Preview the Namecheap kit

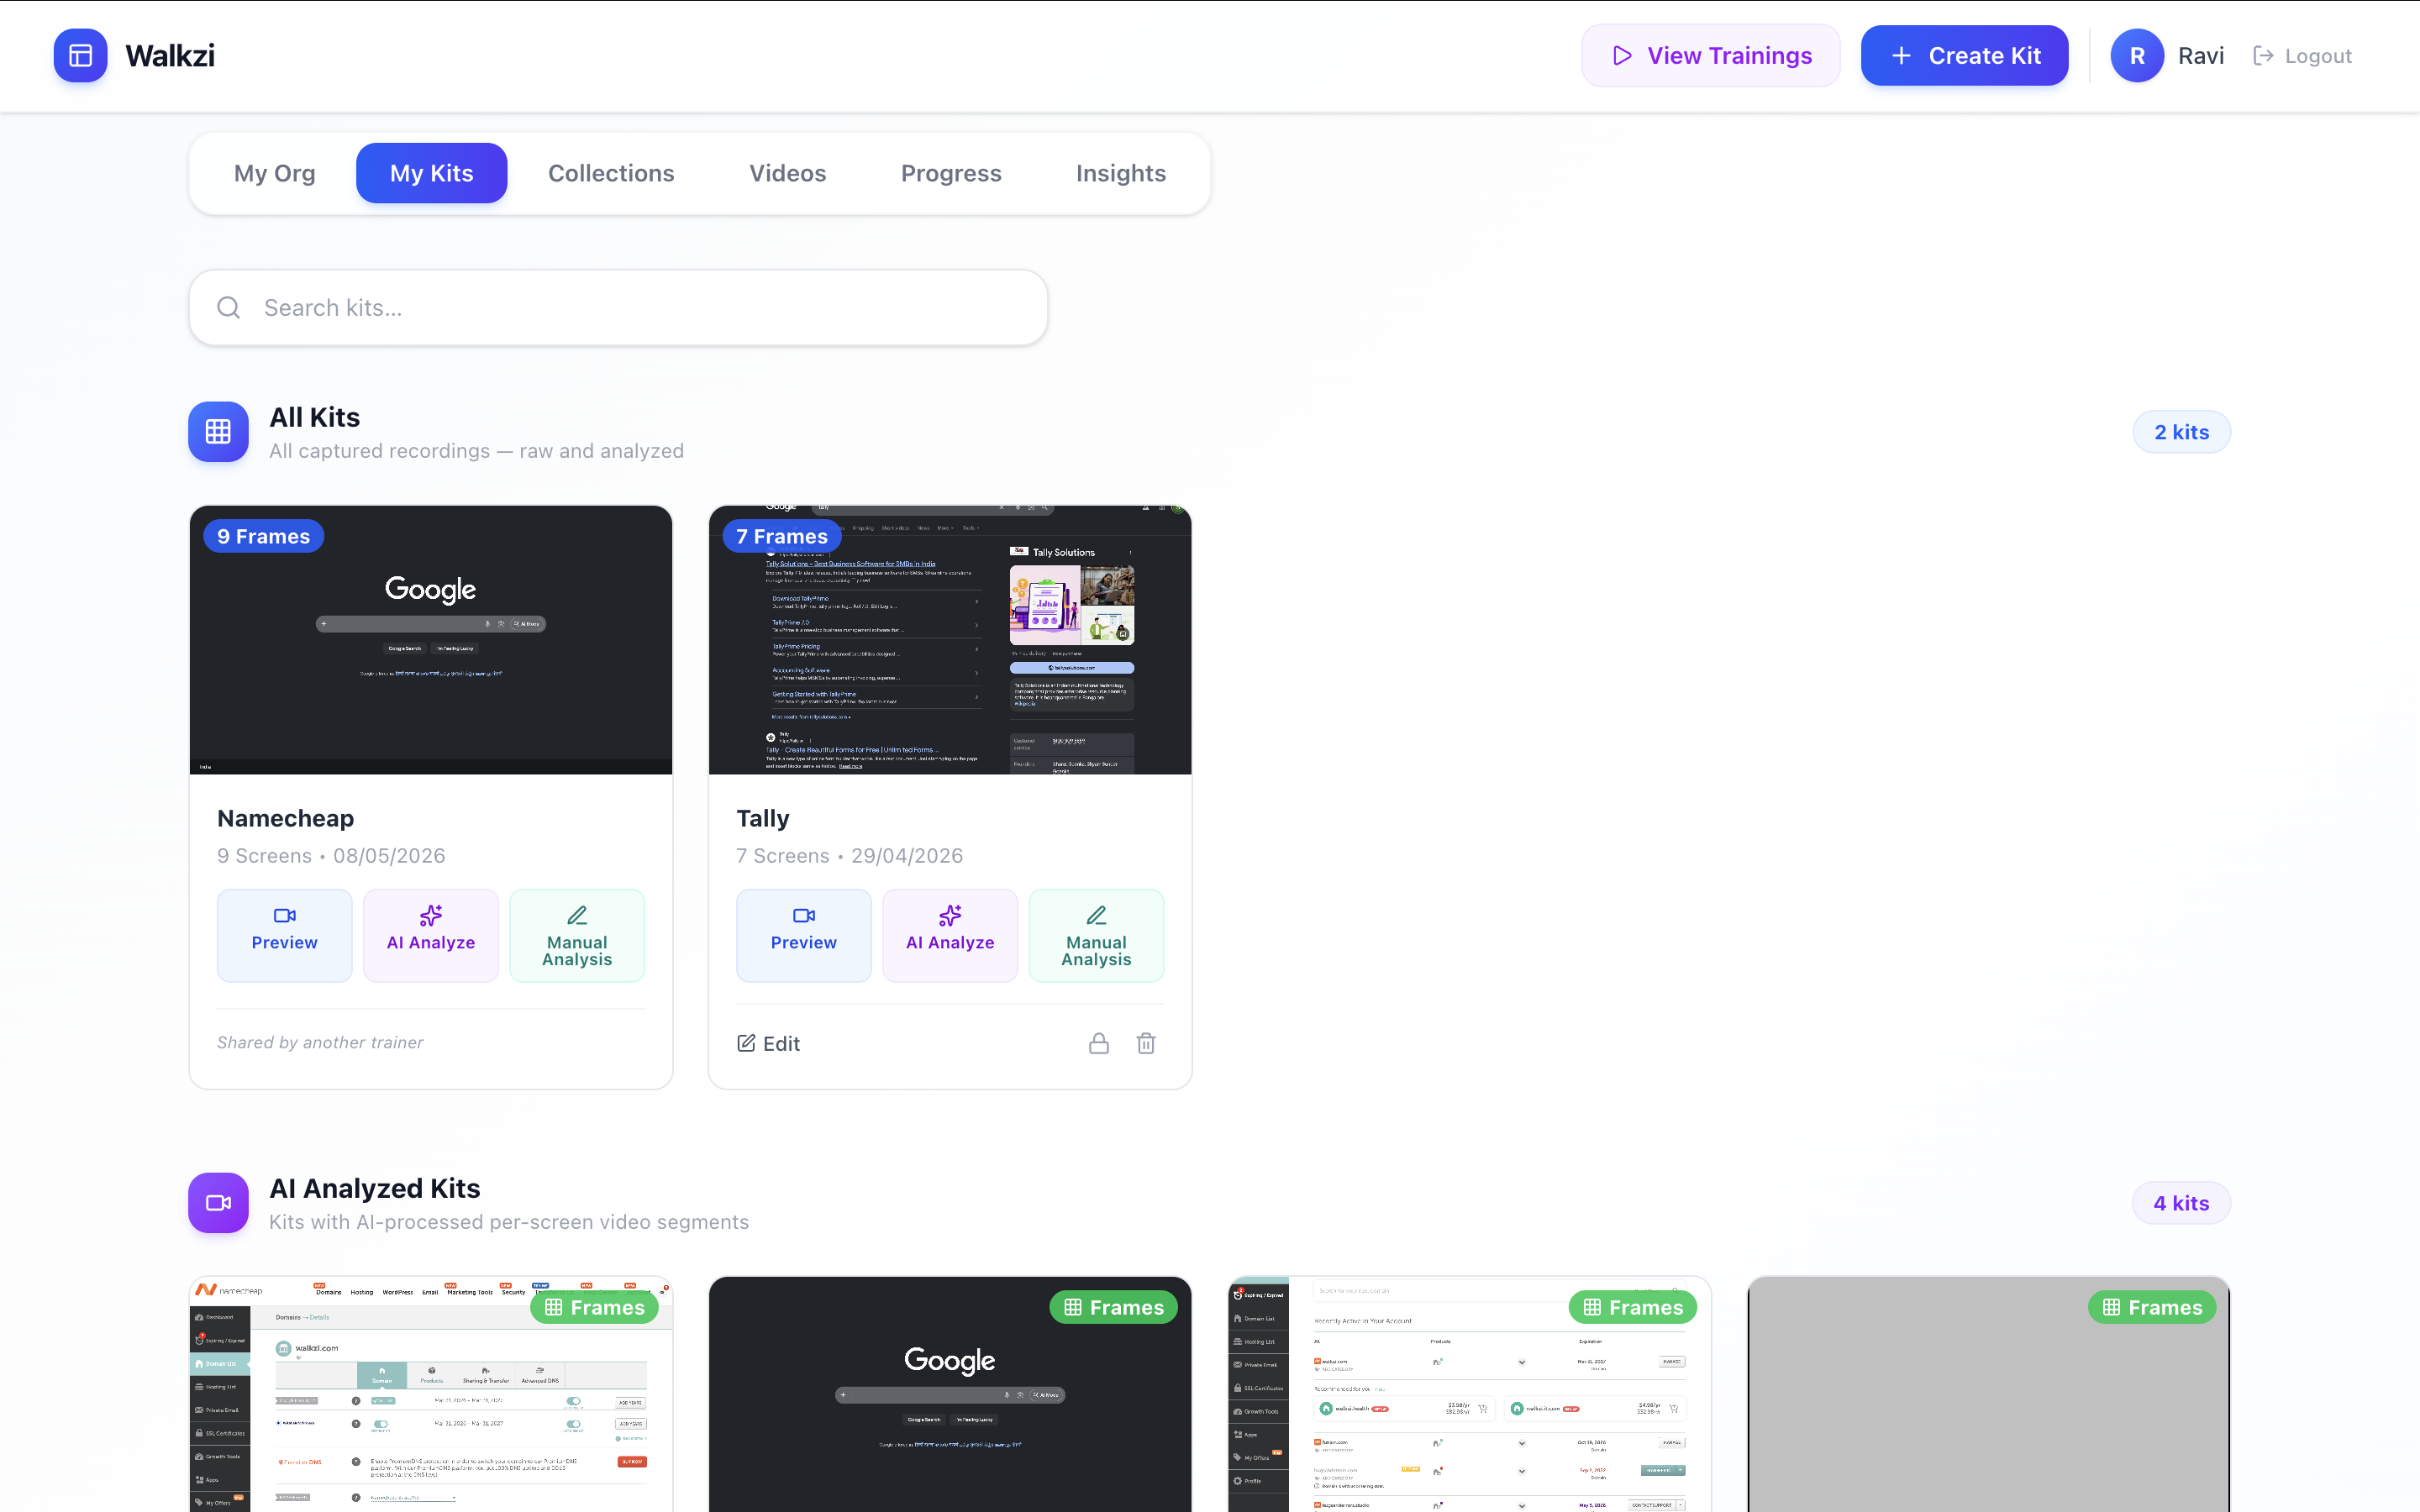point(285,935)
